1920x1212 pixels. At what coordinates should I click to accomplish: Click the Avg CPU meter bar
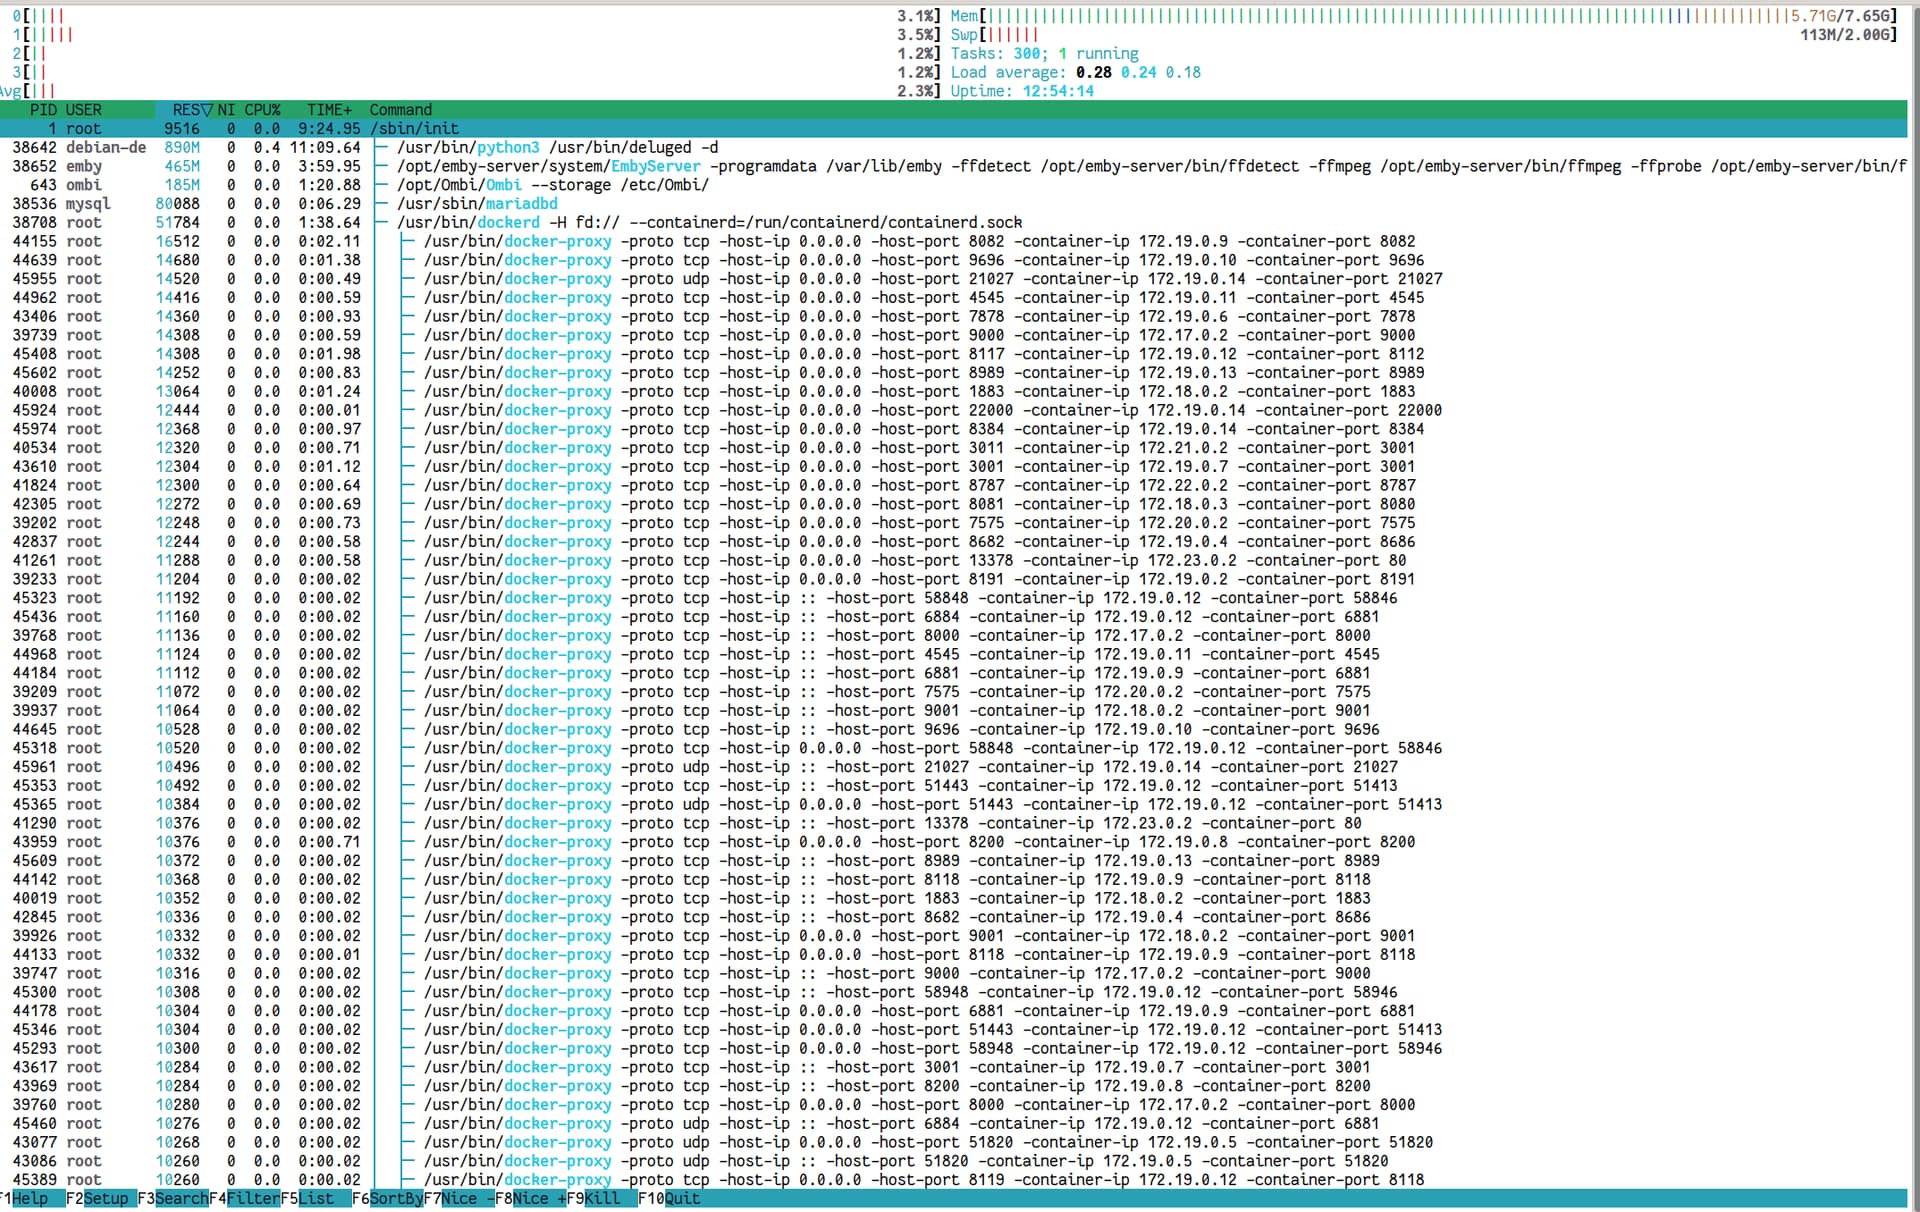[472, 91]
